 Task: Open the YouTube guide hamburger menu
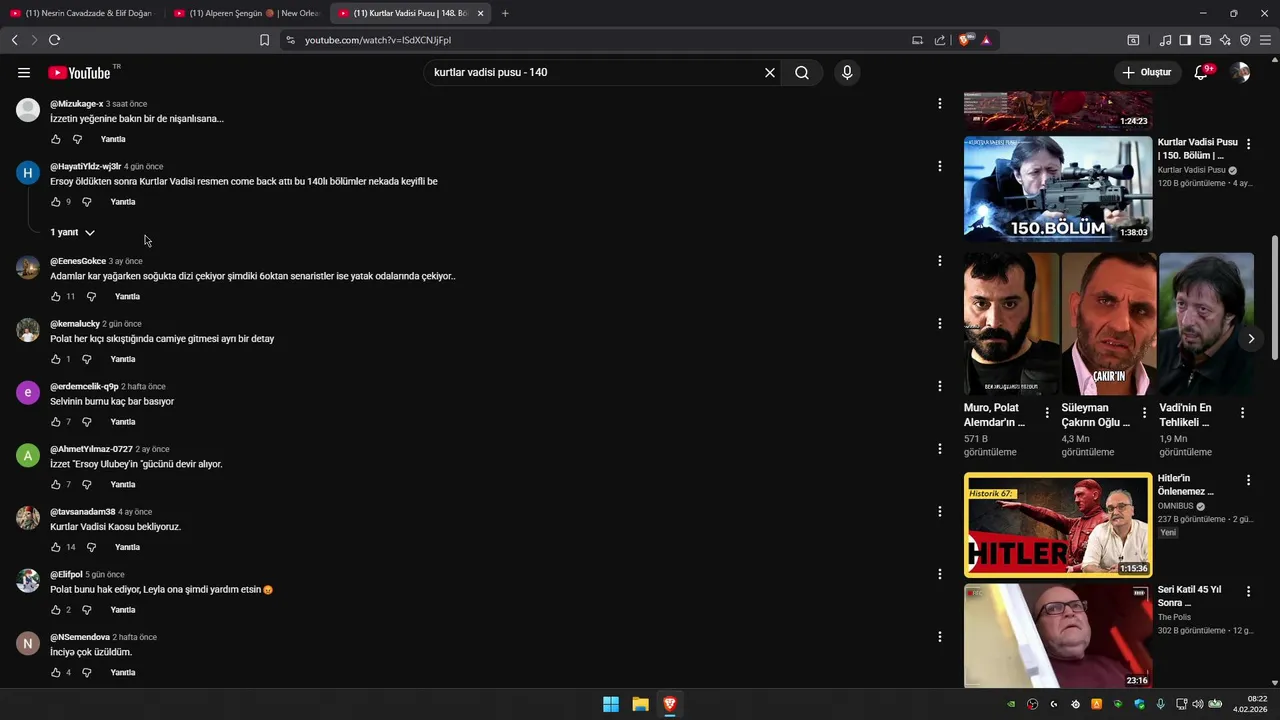coord(24,72)
